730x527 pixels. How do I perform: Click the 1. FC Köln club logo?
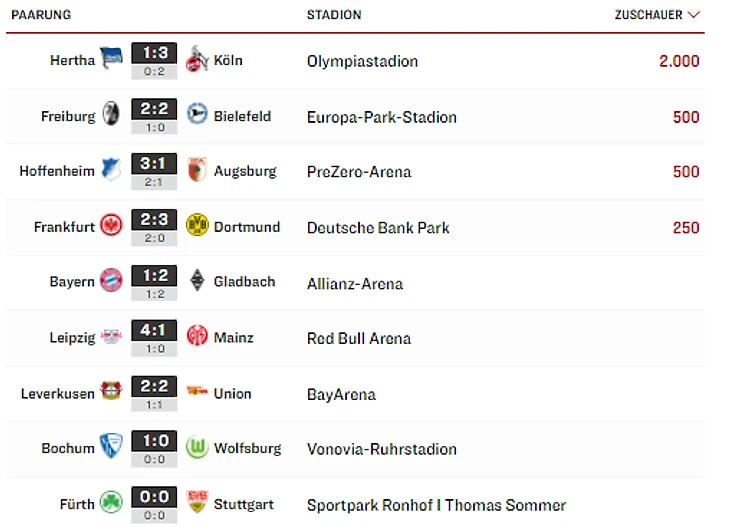197,60
